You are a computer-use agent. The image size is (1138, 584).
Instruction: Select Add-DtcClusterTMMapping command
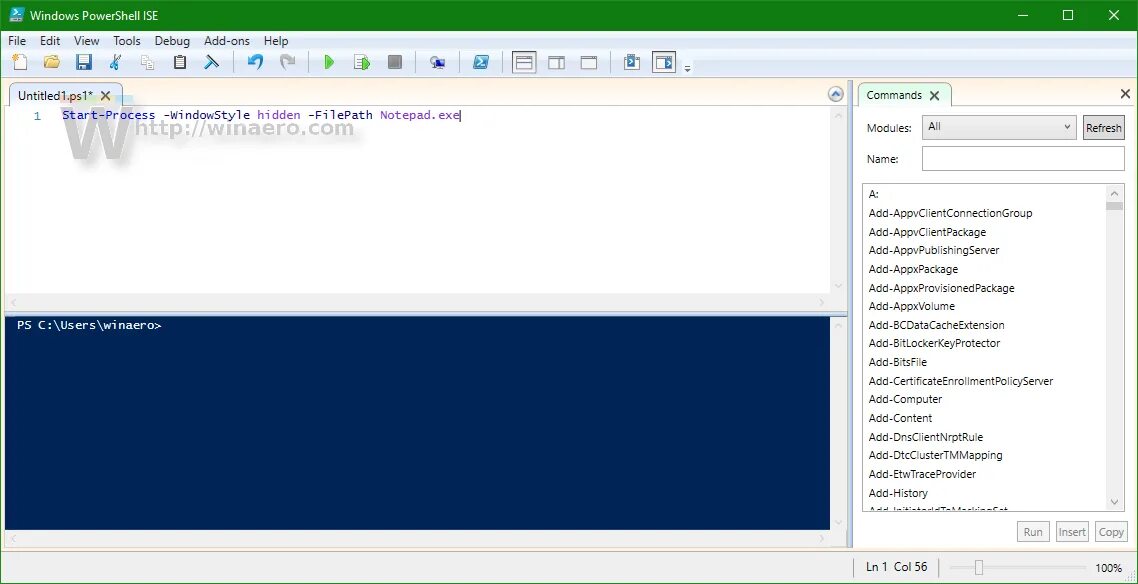click(936, 455)
